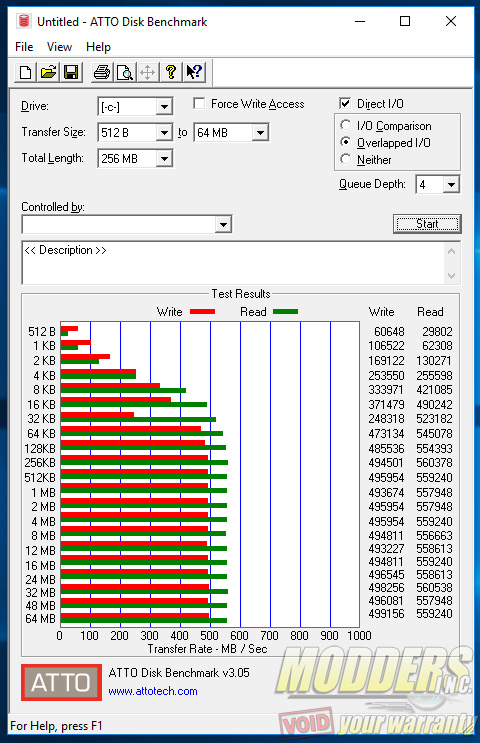480x743 pixels.
Task: Click the green Read legend swatch
Action: [x=285, y=312]
